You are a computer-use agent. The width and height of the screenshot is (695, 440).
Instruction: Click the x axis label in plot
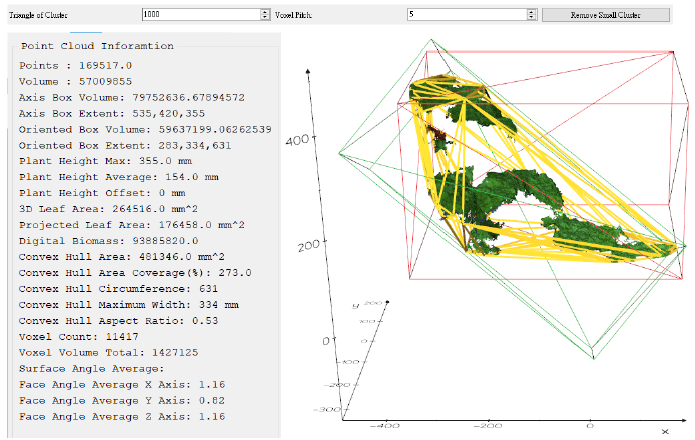coord(665,431)
